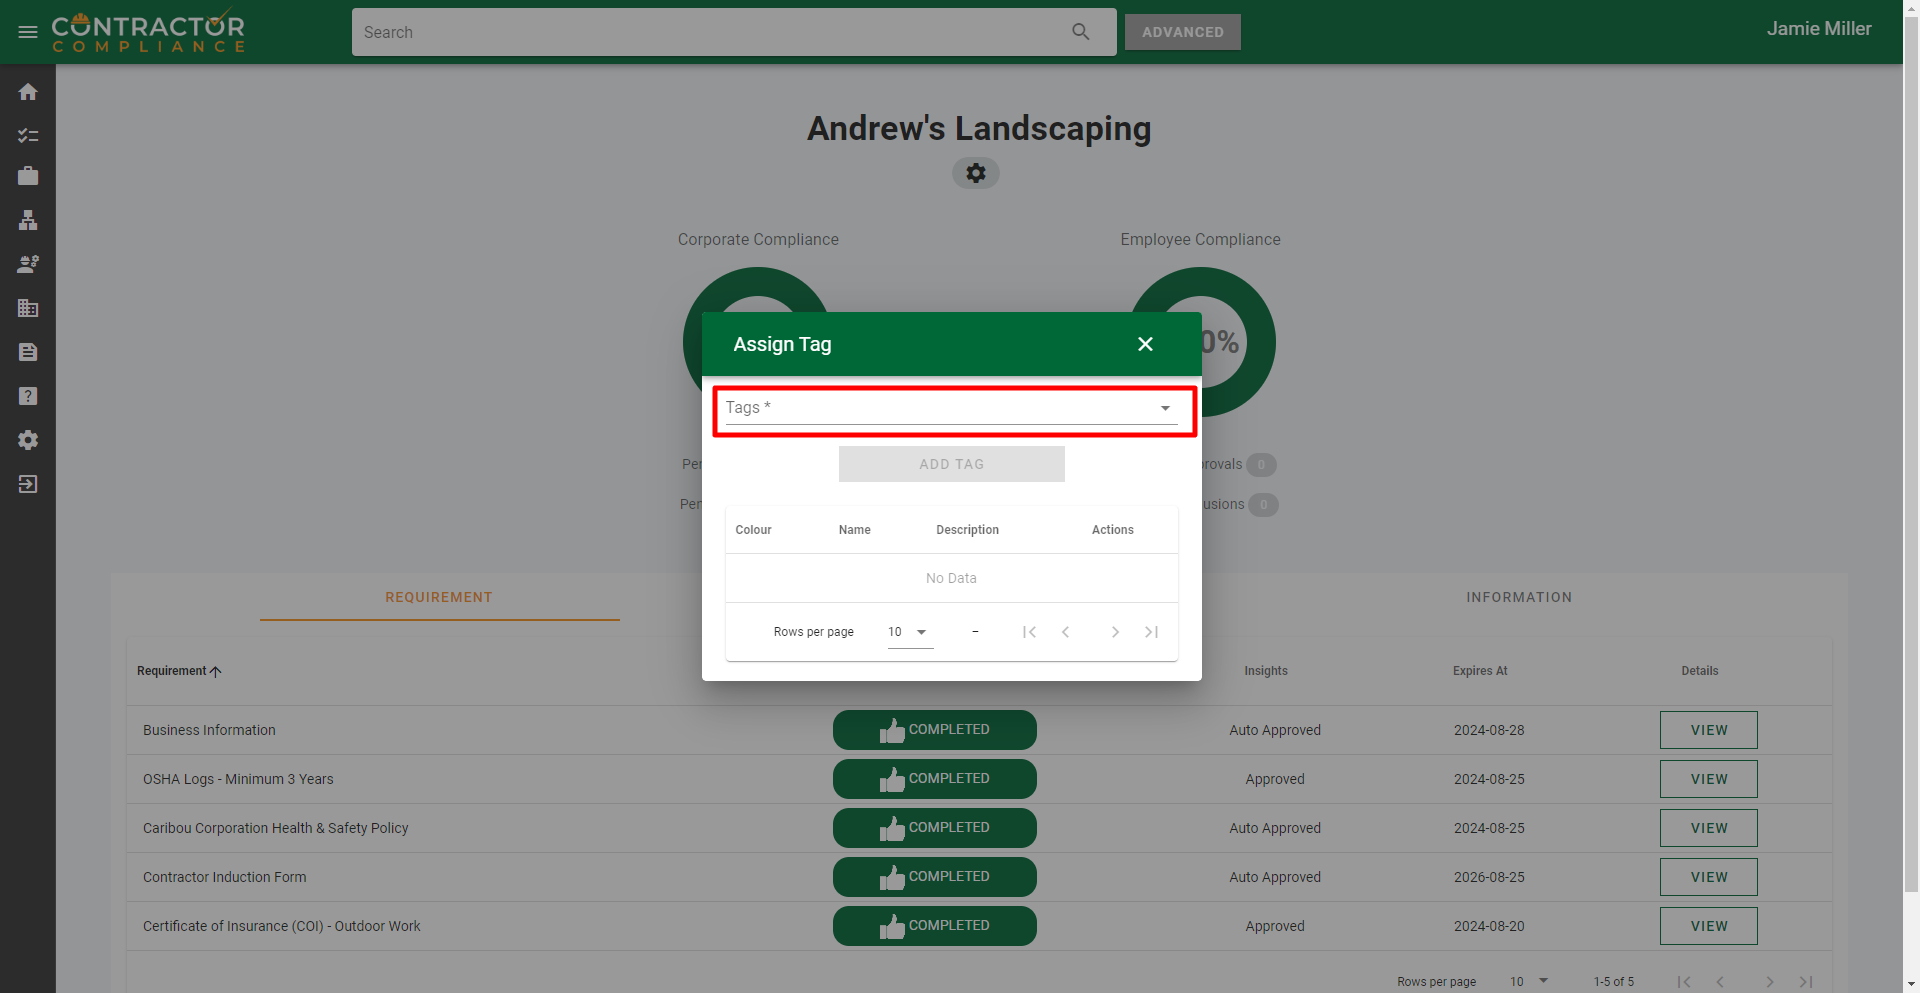Viewport: 1920px width, 993px height.
Task: Switch to the Information tab
Action: click(1518, 597)
